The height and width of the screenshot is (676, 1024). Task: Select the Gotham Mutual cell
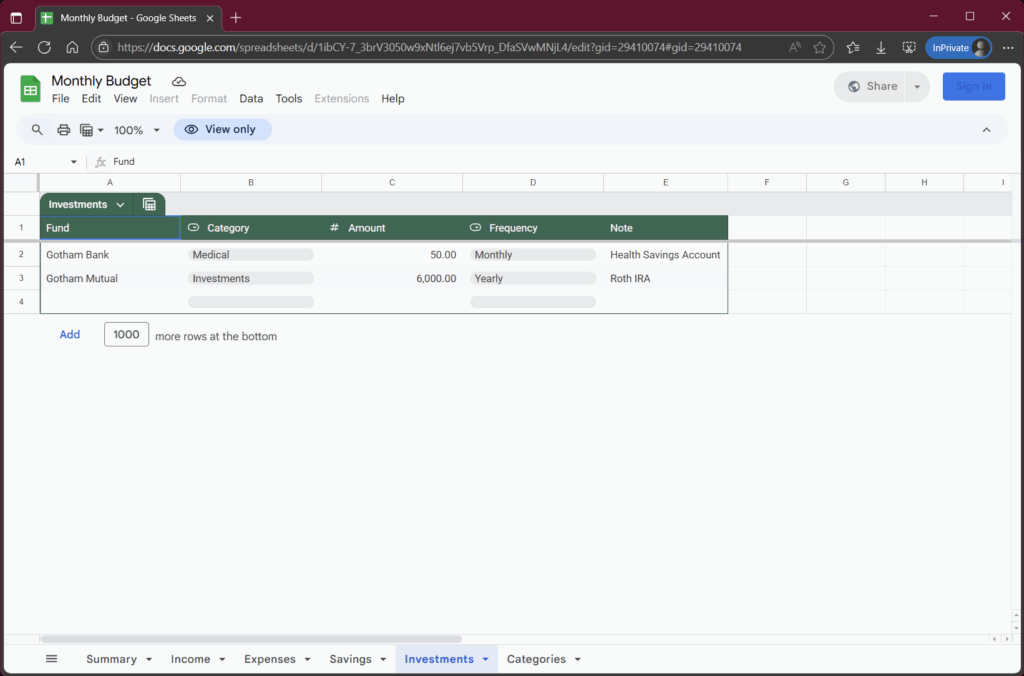110,278
